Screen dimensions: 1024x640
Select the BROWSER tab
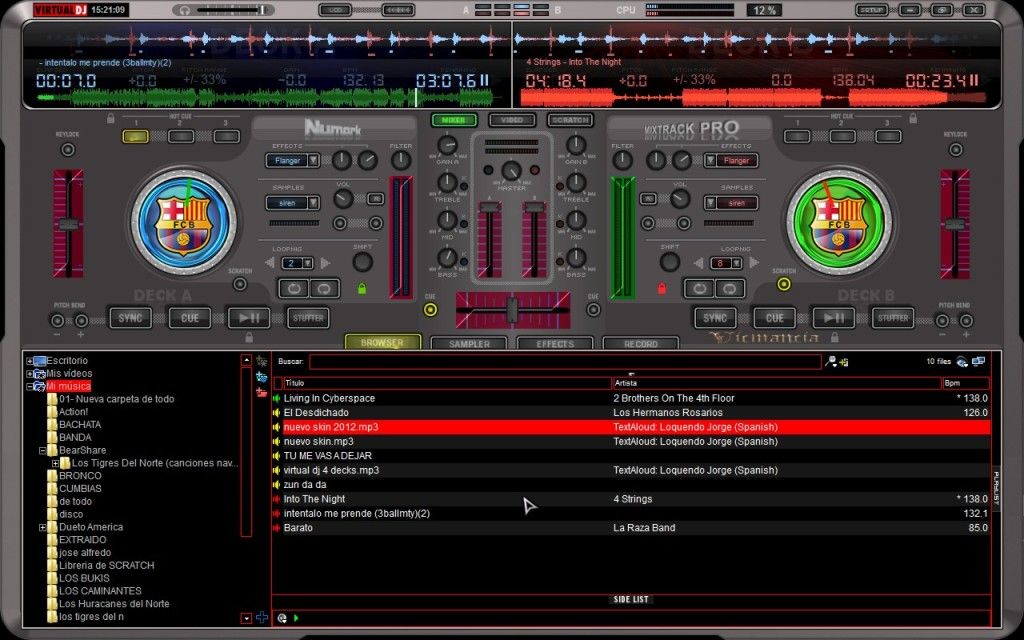click(x=383, y=342)
